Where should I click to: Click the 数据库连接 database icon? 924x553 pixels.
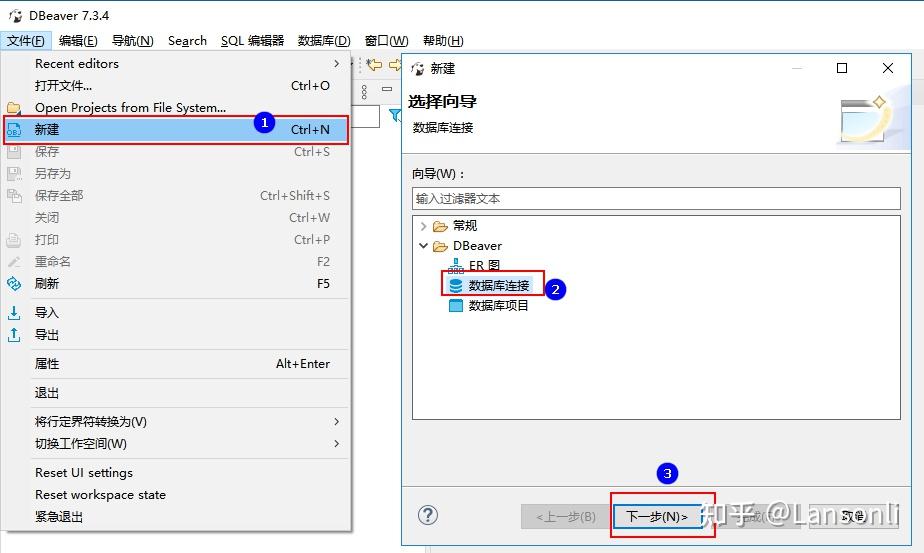456,286
